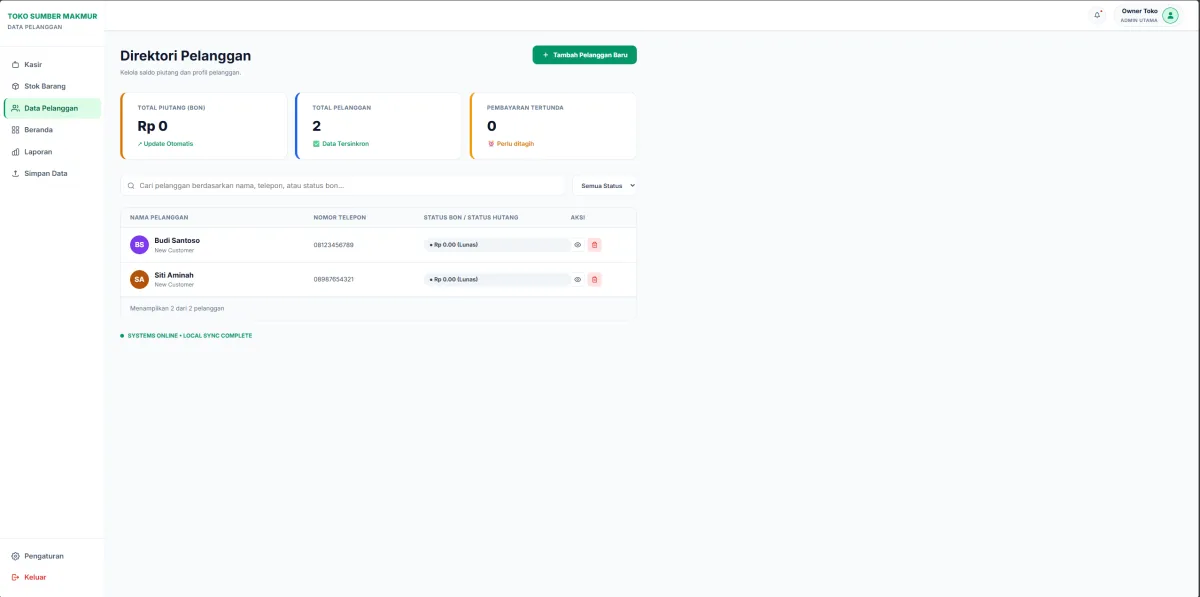
Task: Click phone number 08123456789
Action: pos(333,245)
